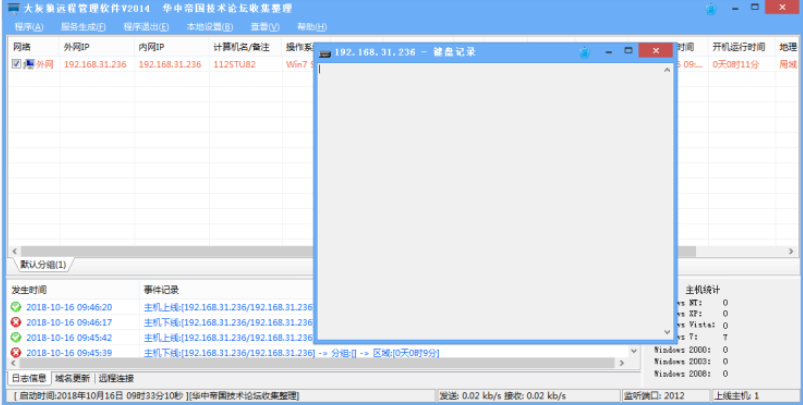Click the keyboard icon in the 键盘记录 window title
The height and width of the screenshot is (405, 803).
pos(325,52)
